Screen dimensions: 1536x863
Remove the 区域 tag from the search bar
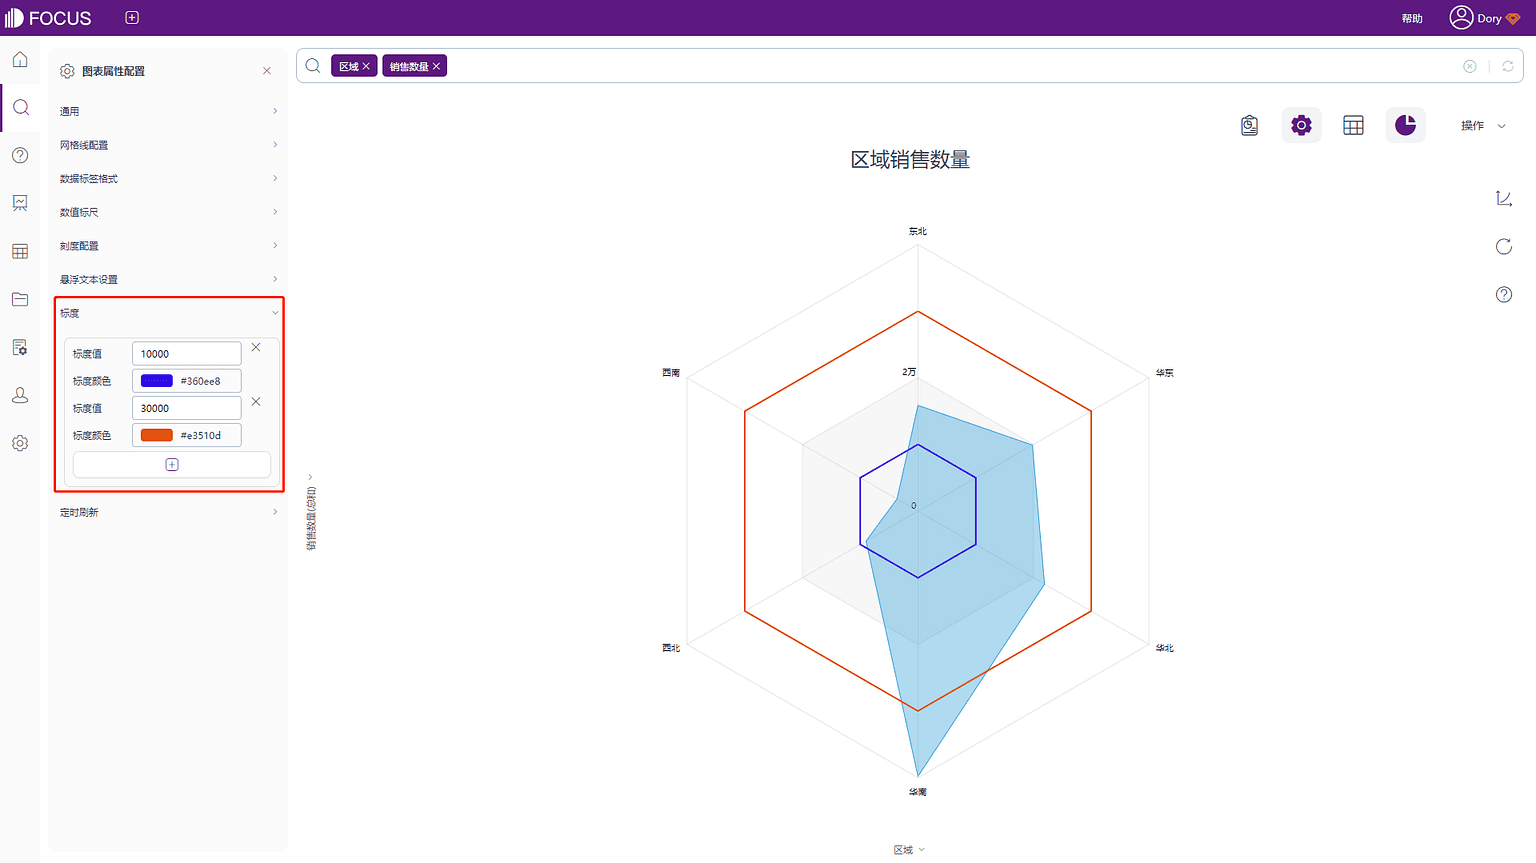366,67
